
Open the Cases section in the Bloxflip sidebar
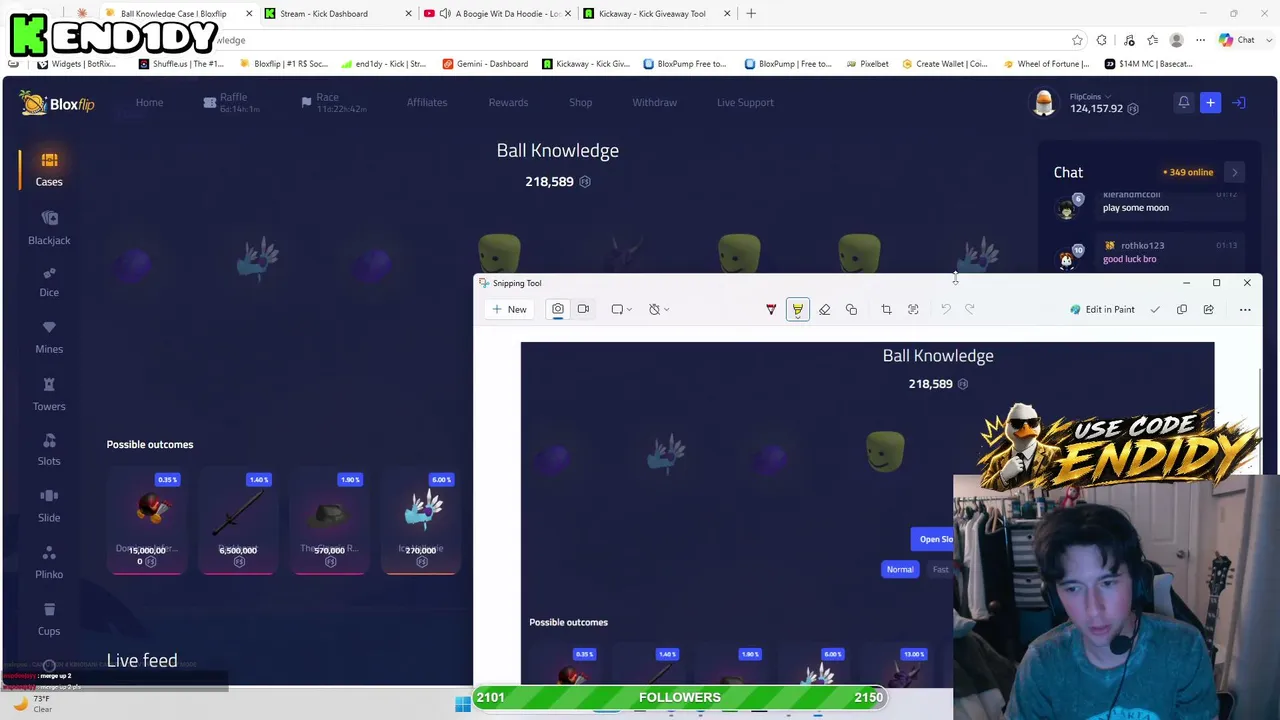(49, 169)
